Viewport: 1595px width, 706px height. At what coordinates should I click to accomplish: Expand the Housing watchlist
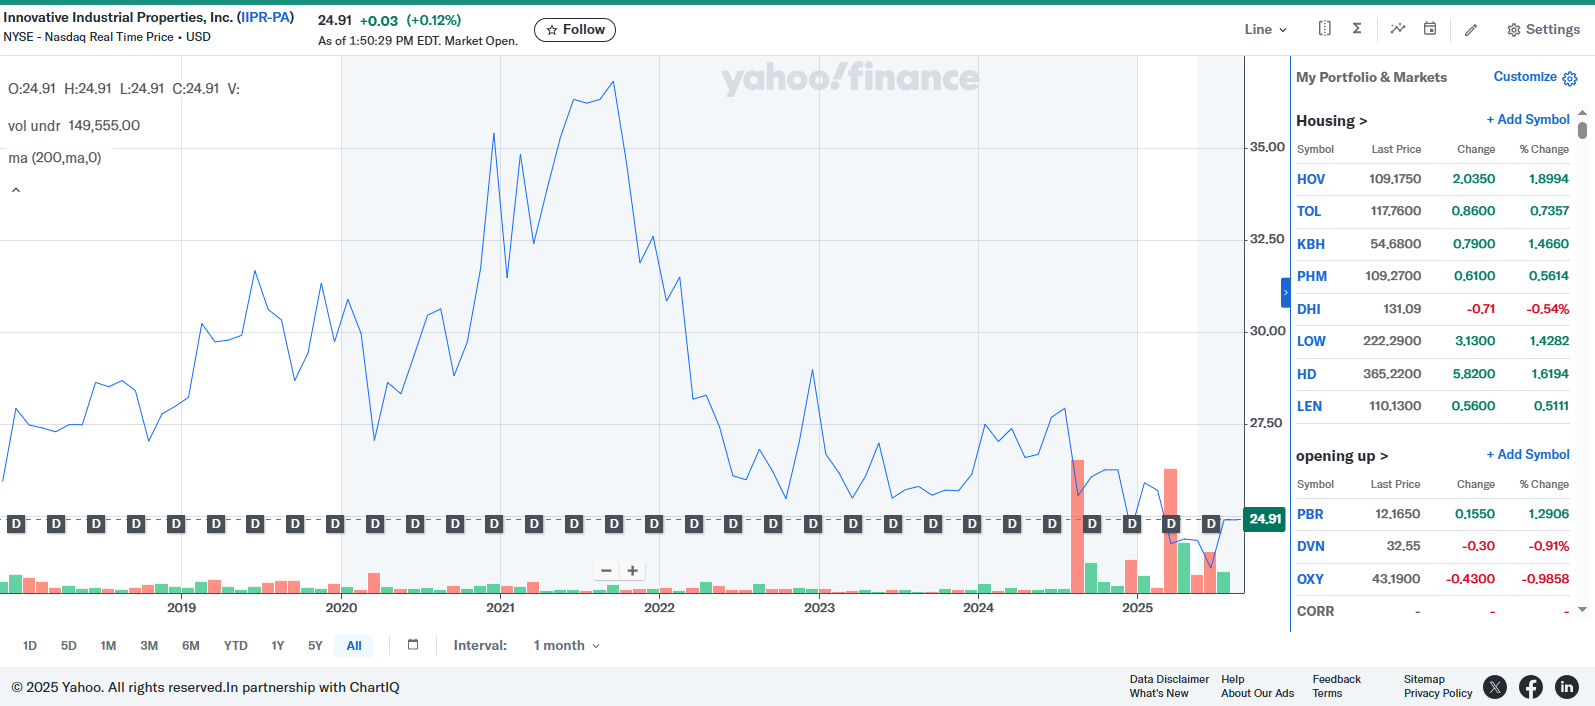pyautogui.click(x=1331, y=121)
